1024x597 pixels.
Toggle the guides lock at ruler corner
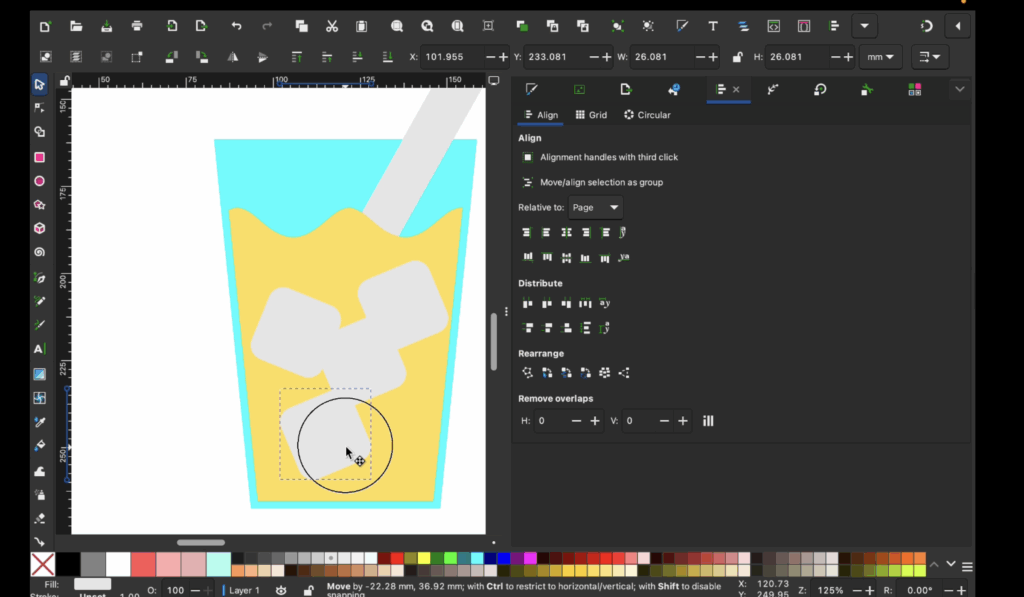[x=64, y=82]
